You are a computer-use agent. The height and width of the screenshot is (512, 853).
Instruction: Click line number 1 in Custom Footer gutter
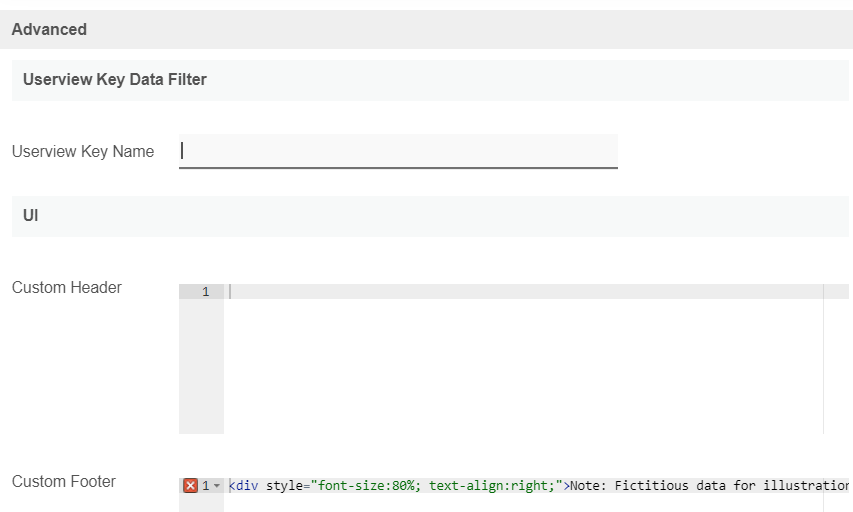[x=206, y=486]
